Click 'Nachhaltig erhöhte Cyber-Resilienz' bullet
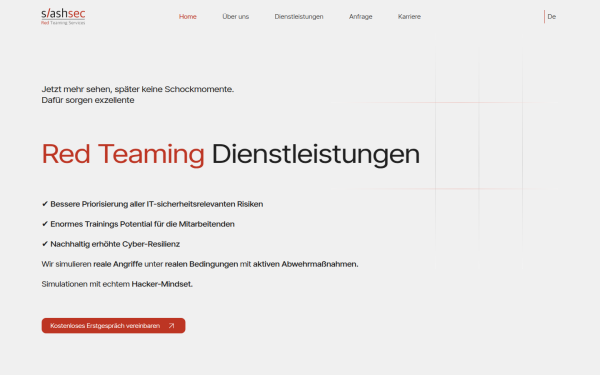The image size is (600, 375). tap(111, 244)
